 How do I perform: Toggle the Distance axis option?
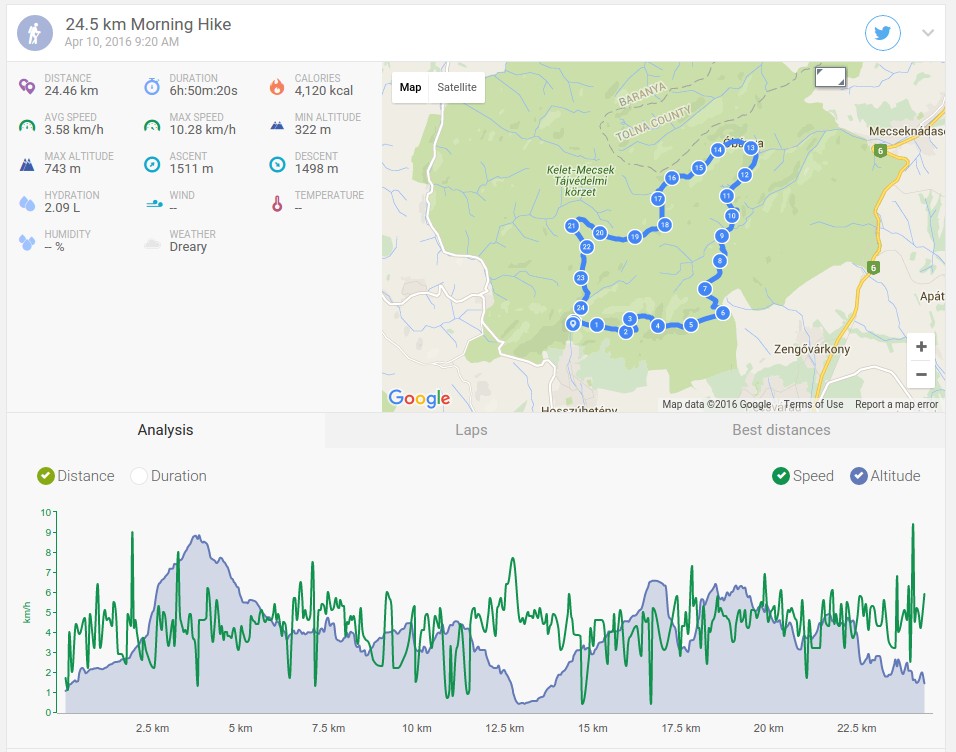[76, 476]
